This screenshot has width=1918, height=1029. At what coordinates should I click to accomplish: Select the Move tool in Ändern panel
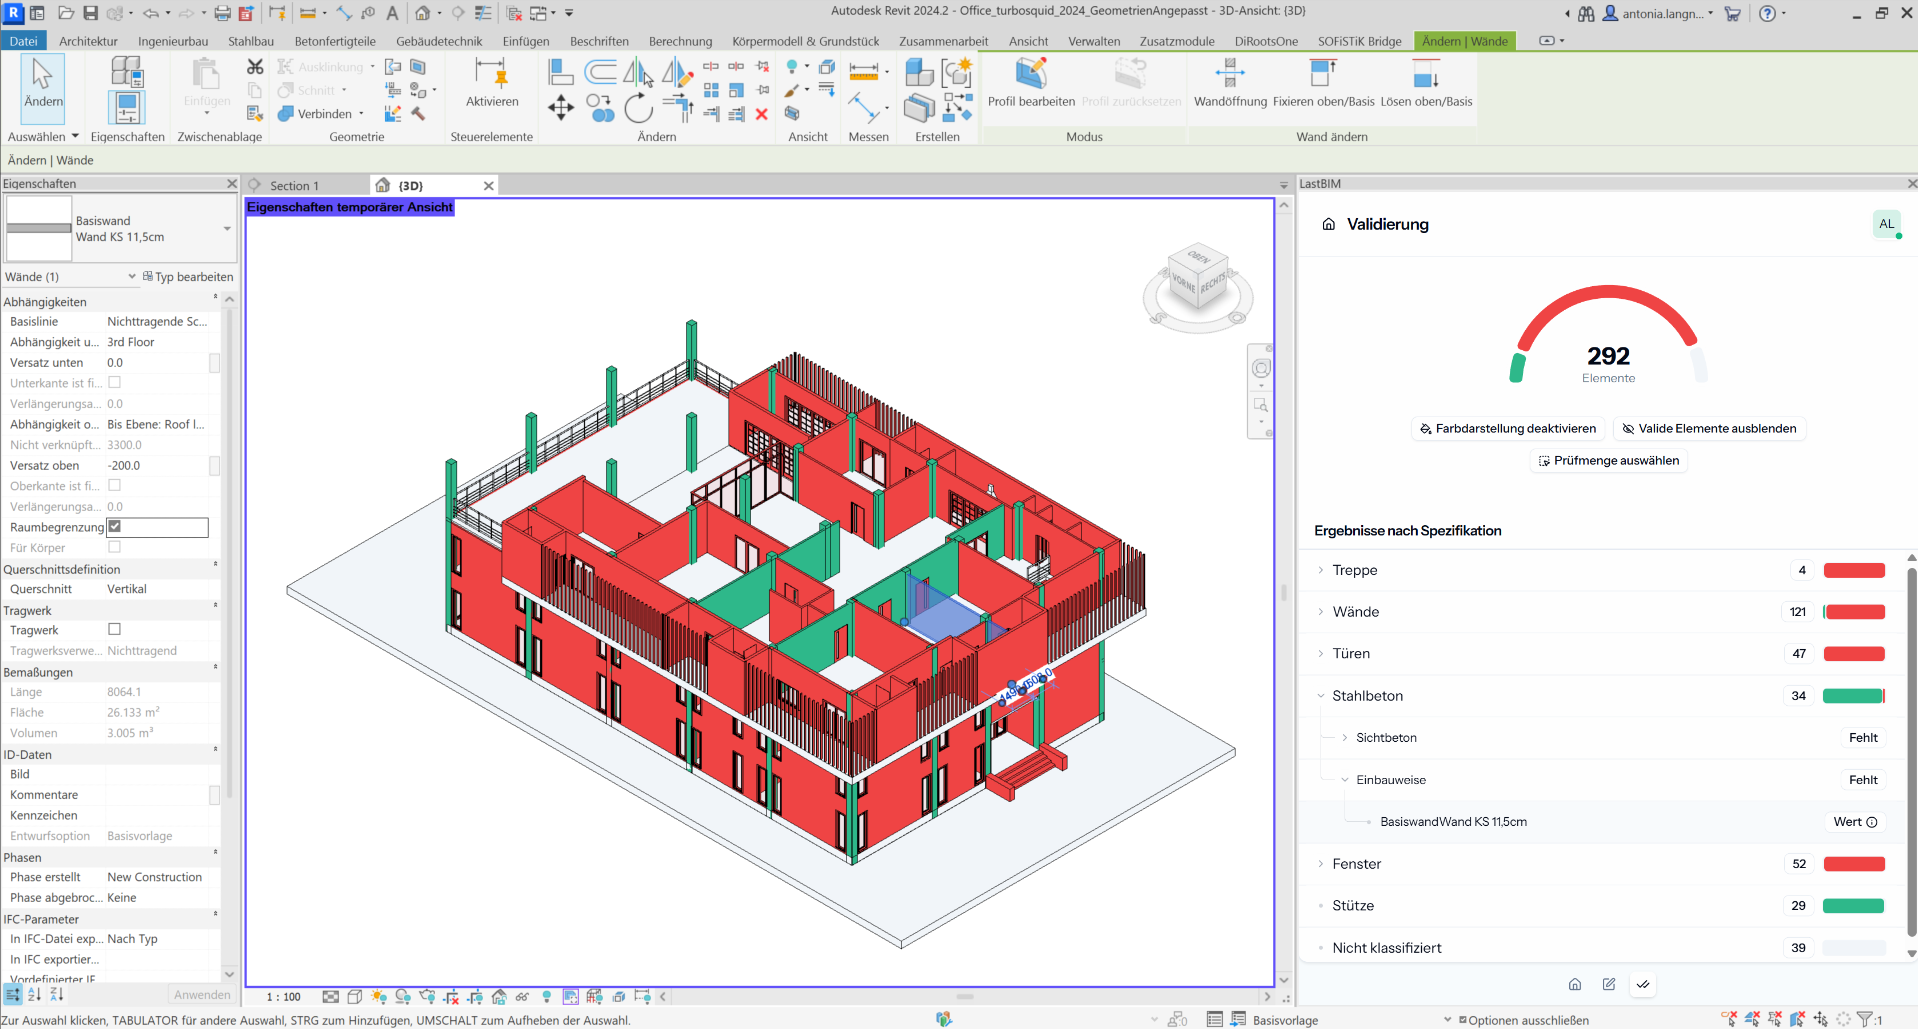point(561,108)
